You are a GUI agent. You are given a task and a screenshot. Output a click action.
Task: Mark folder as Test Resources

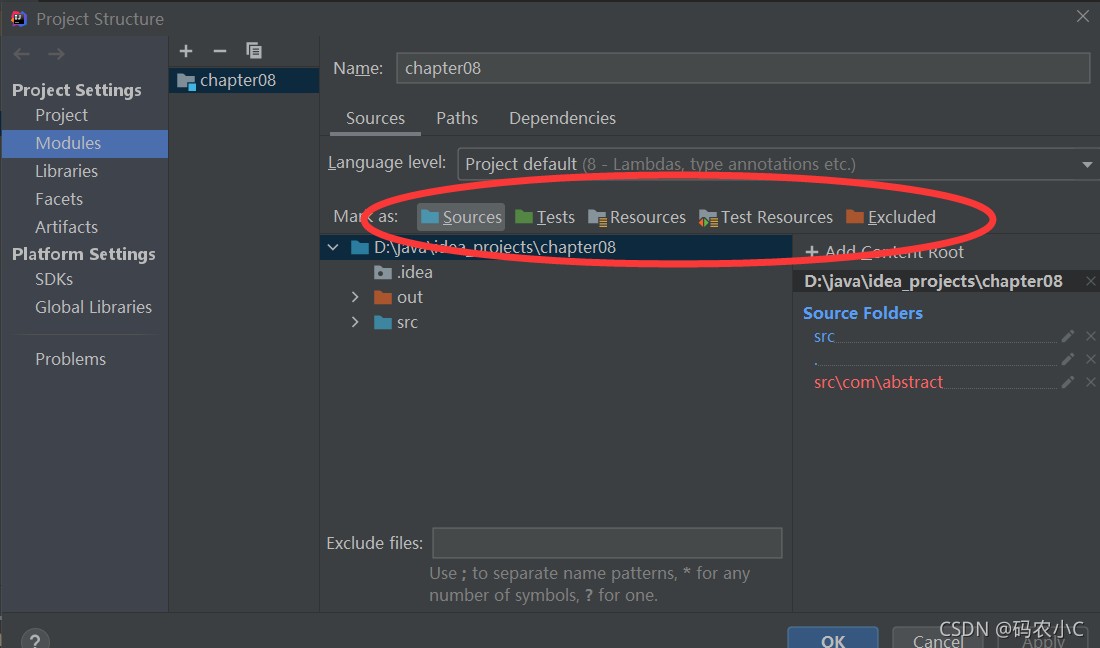[766, 217]
